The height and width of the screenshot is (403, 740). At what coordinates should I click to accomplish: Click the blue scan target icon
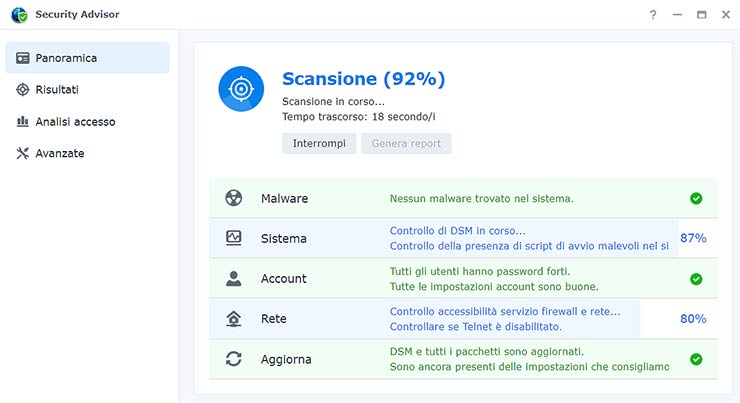click(241, 90)
